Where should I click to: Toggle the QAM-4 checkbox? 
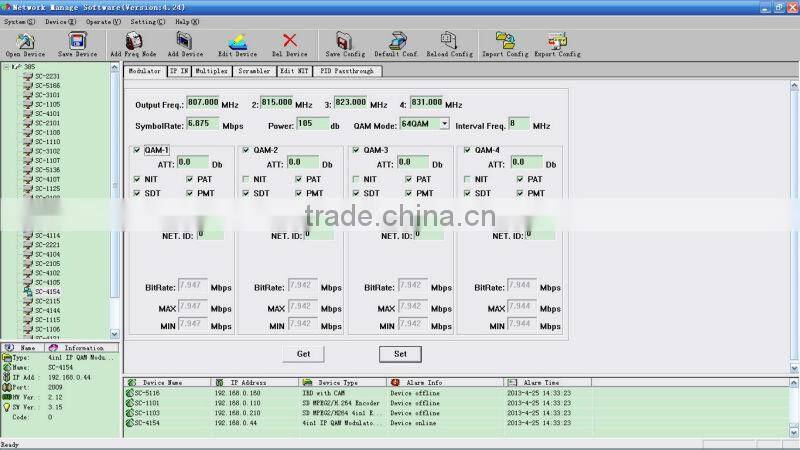467,150
